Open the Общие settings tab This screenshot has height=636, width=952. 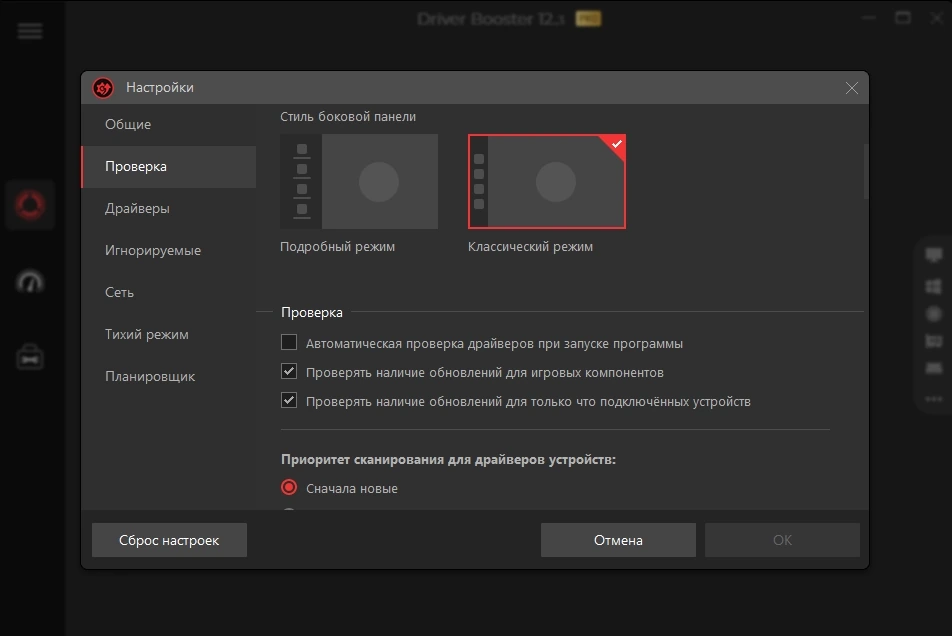coord(168,124)
